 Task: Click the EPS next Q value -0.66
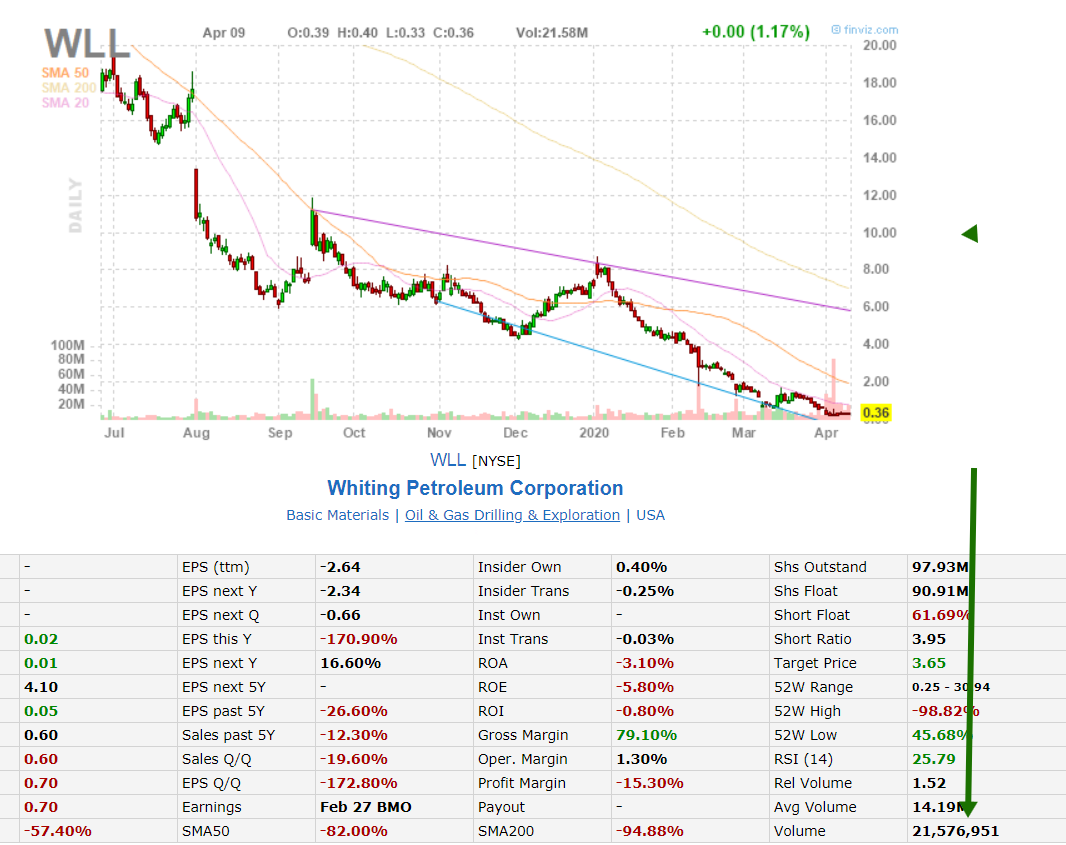(x=341, y=615)
